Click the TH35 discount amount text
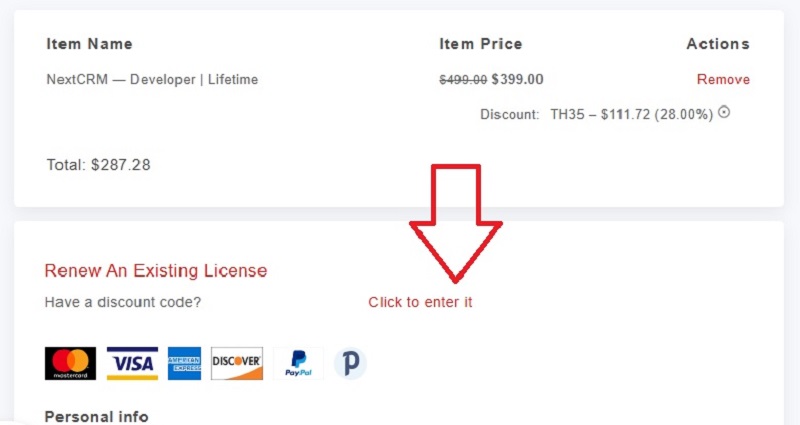Image resolution: width=800 pixels, height=425 pixels. click(x=632, y=114)
